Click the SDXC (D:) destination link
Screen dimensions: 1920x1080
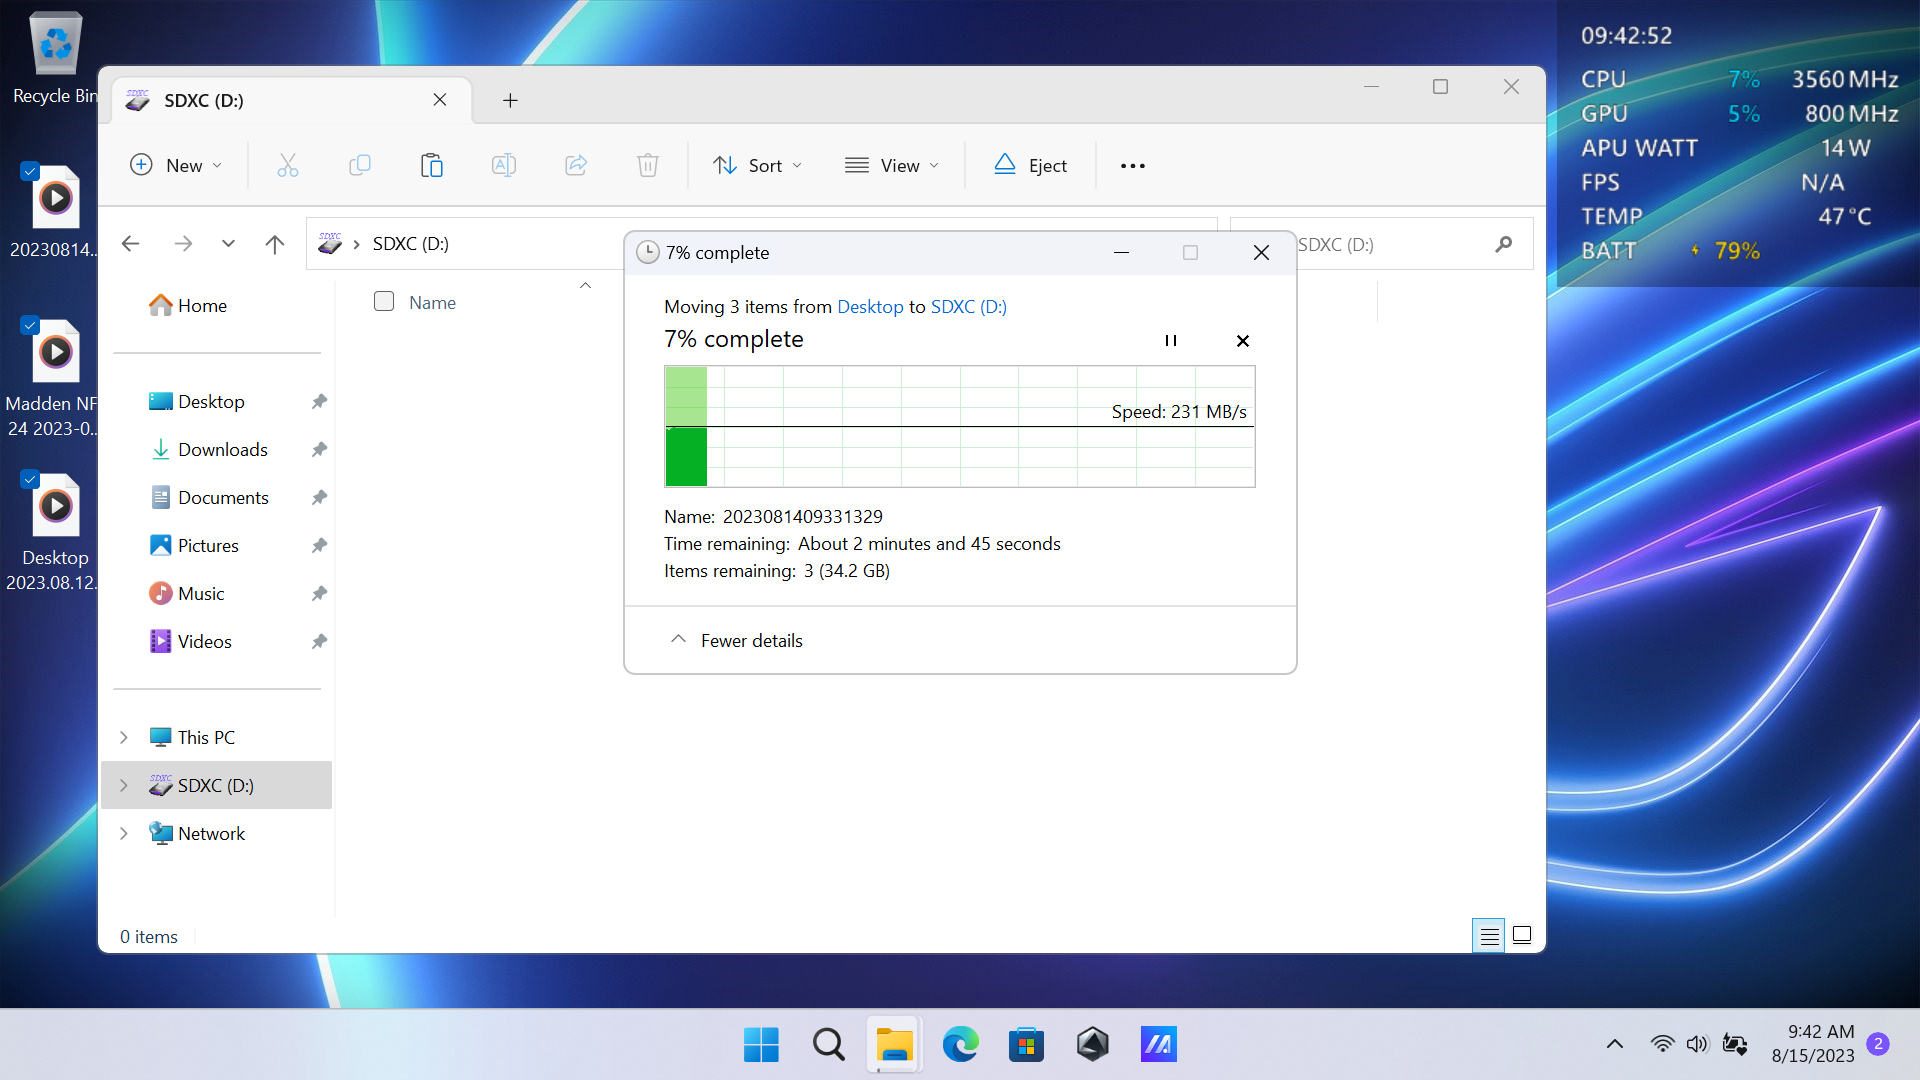(968, 307)
